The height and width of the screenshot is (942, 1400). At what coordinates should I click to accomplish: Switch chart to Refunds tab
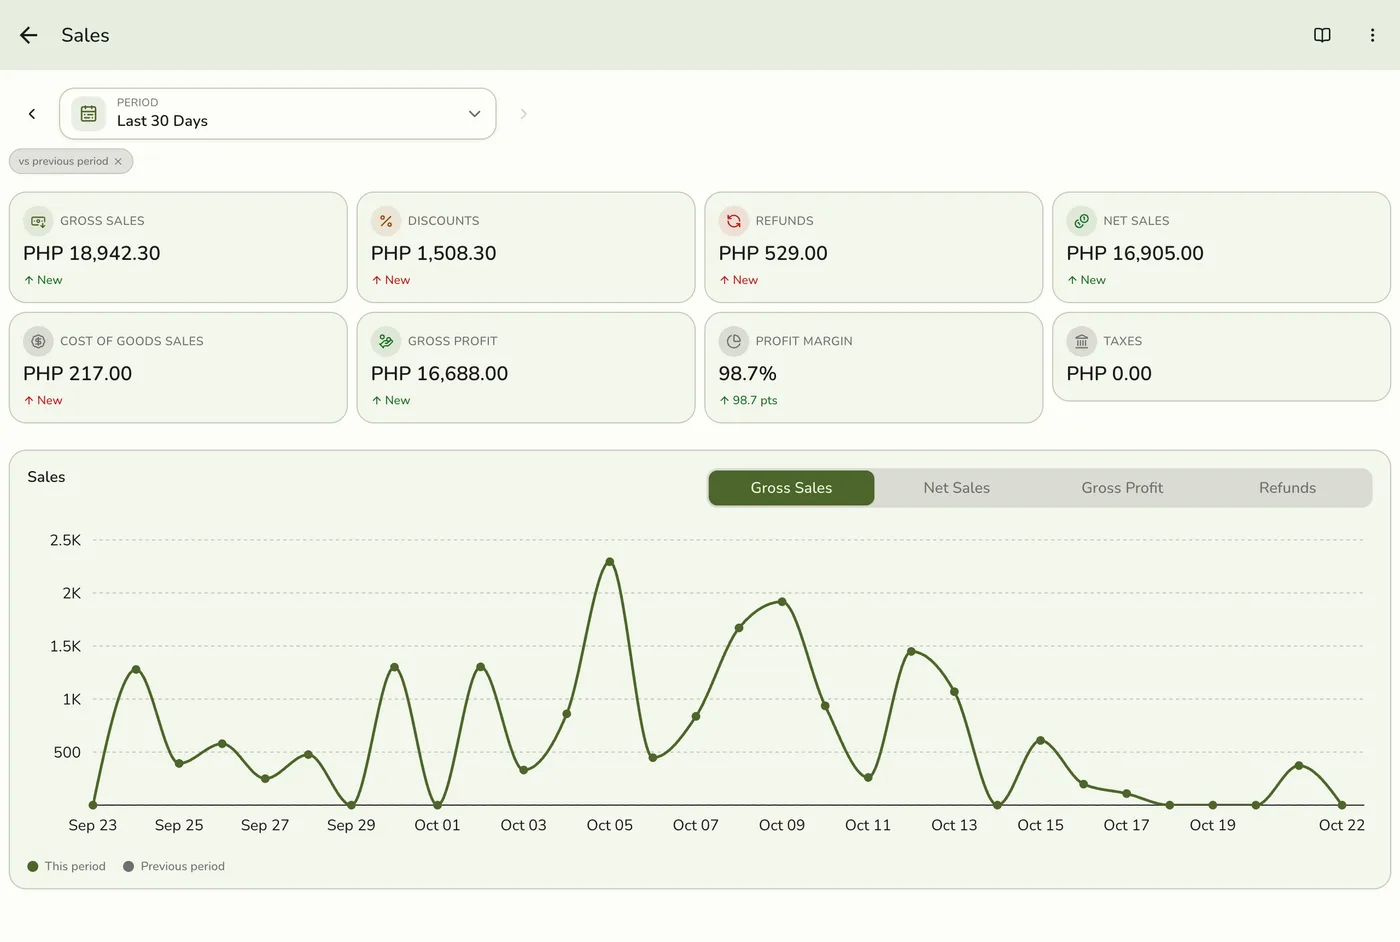tap(1288, 488)
